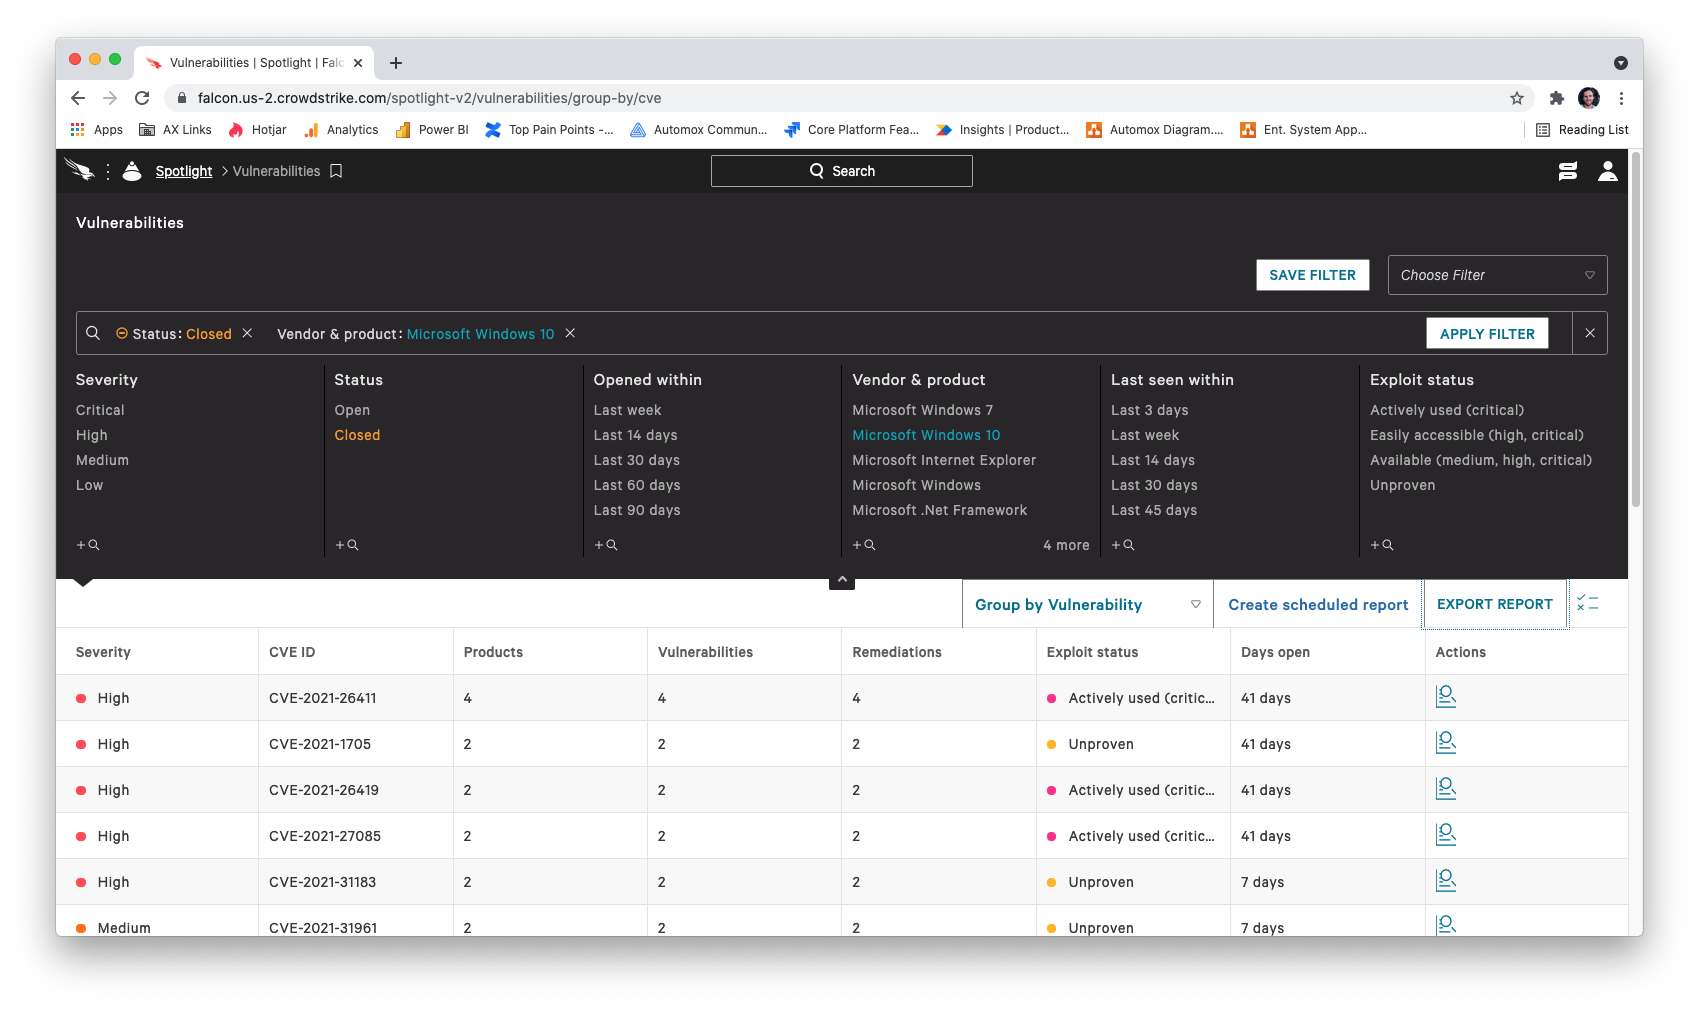Toggle the High severity filter
This screenshot has height=1010, width=1699.
[92, 435]
